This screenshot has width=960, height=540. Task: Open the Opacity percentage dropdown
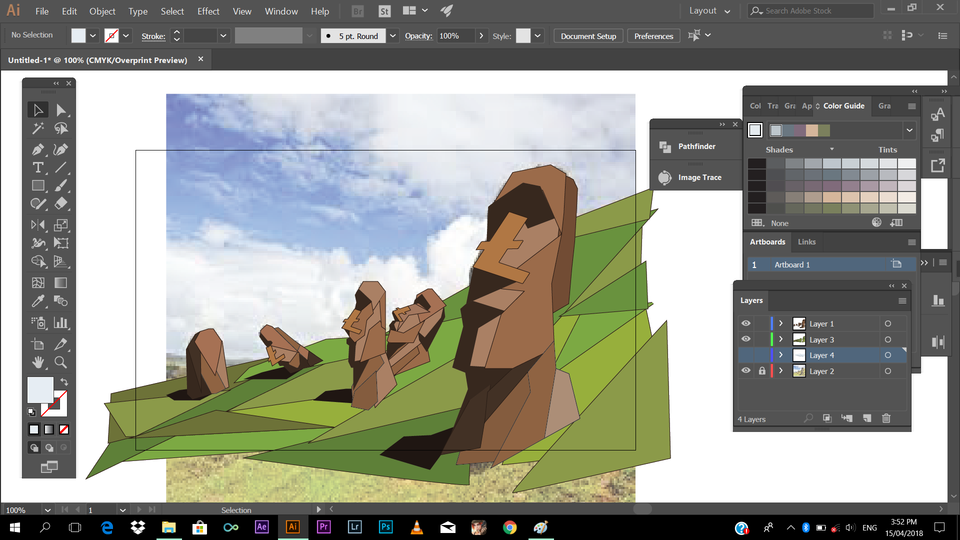(x=481, y=36)
